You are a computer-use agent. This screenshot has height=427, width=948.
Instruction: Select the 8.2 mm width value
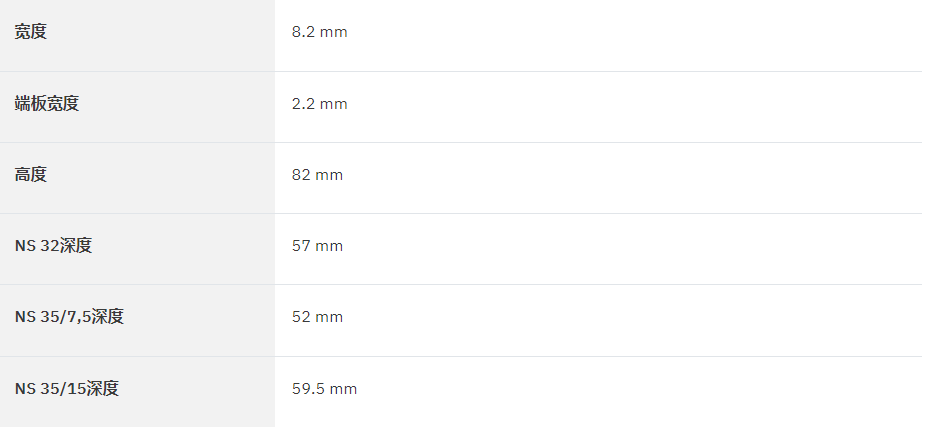pyautogui.click(x=320, y=32)
